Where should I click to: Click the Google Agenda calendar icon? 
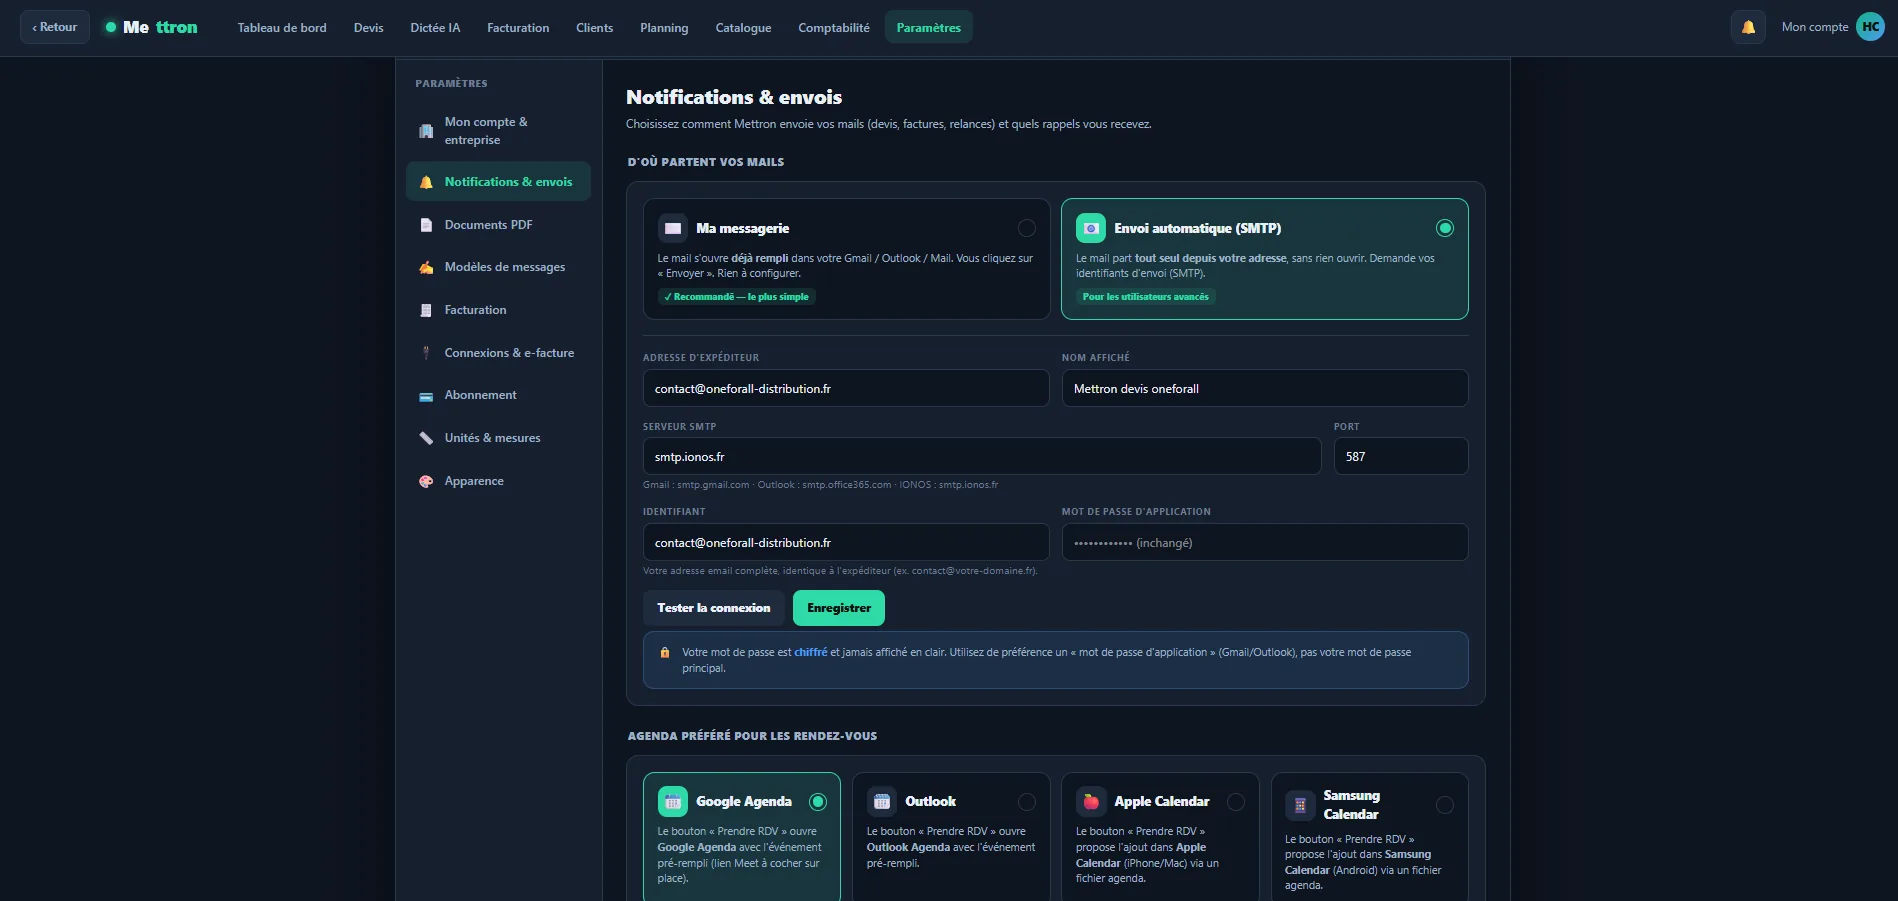tap(673, 802)
